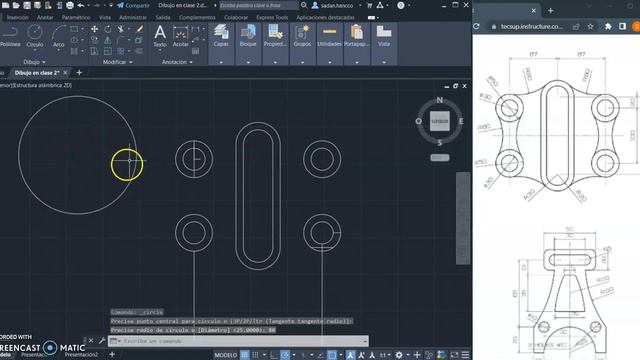Toggle ortho mode in status bar

point(274,355)
